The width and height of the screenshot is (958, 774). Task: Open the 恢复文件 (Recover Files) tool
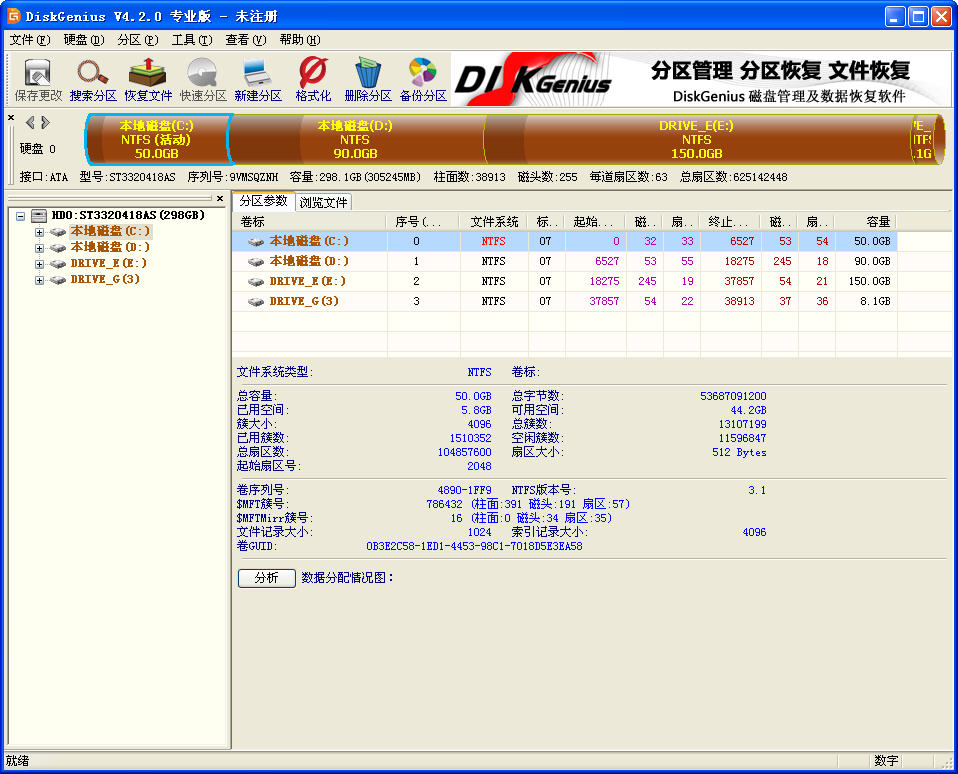click(148, 79)
